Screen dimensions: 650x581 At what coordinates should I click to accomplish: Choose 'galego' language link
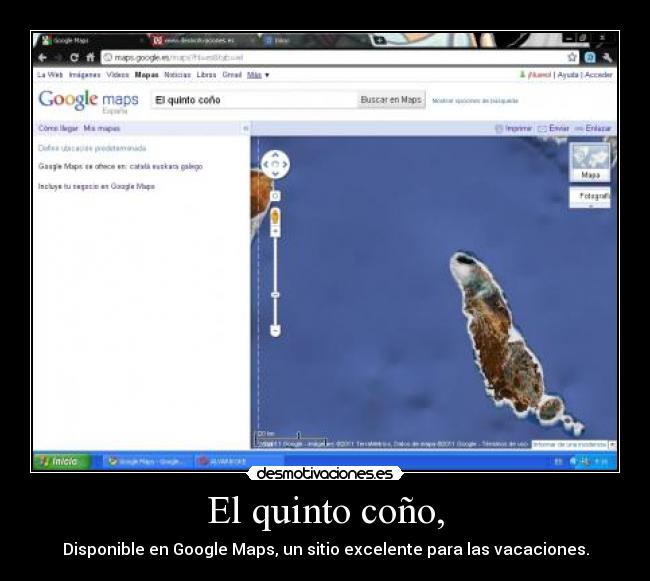192,167
